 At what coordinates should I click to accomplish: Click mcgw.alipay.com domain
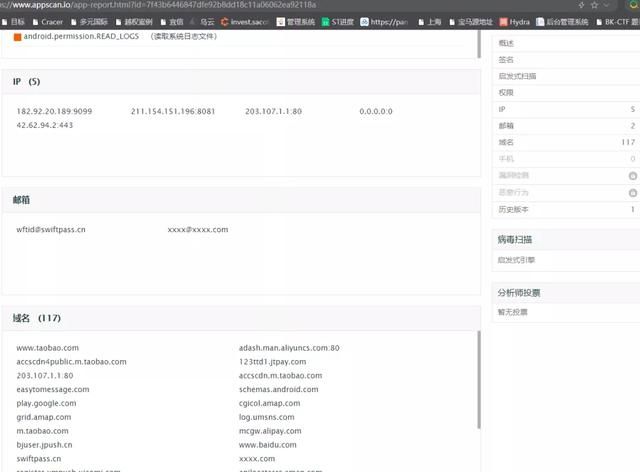(270, 431)
